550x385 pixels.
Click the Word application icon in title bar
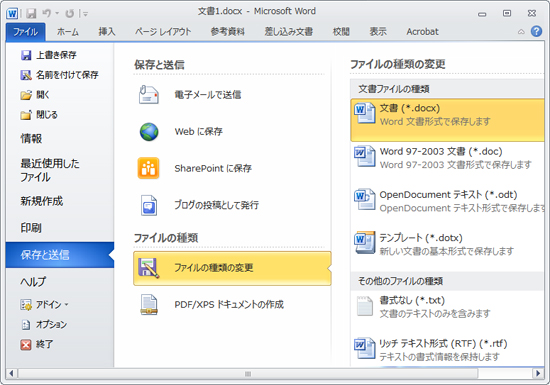point(12,13)
